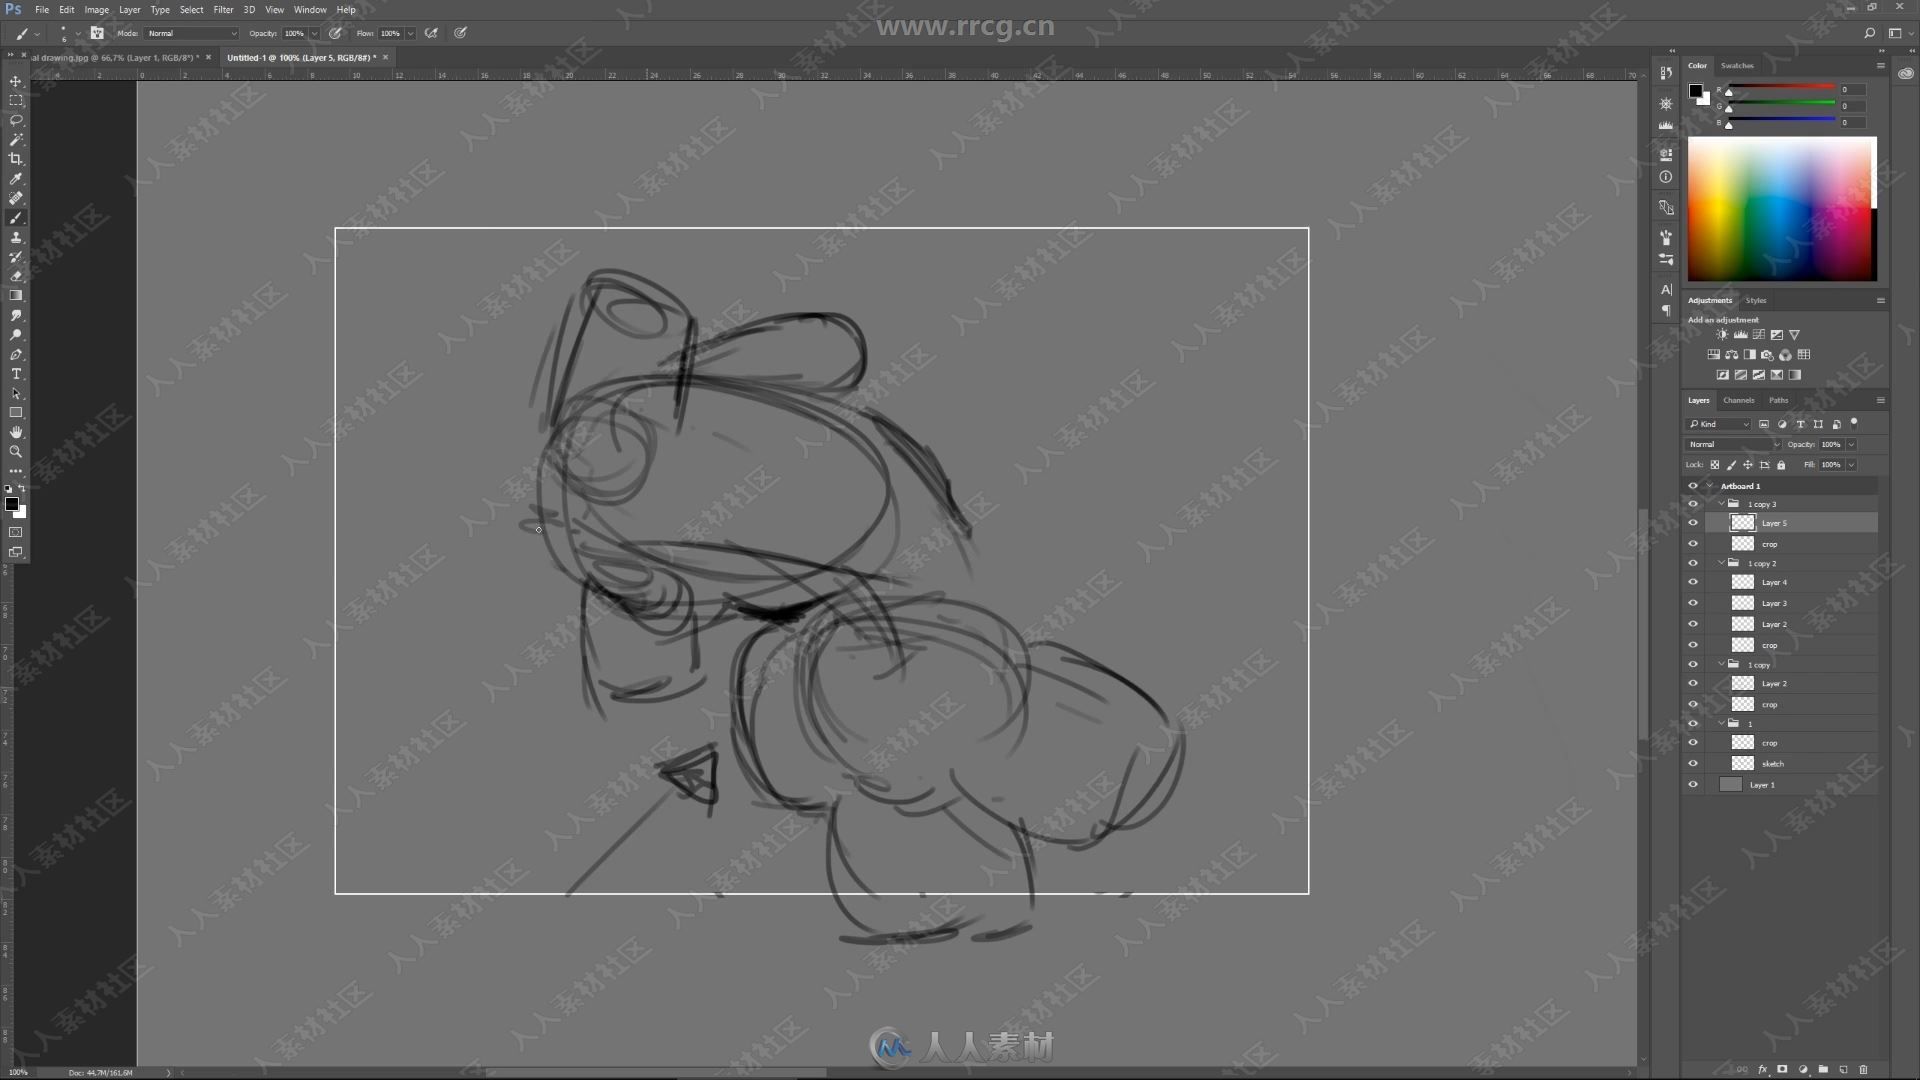Select the Magic Wand tool
The image size is (1920, 1080).
pos(16,140)
